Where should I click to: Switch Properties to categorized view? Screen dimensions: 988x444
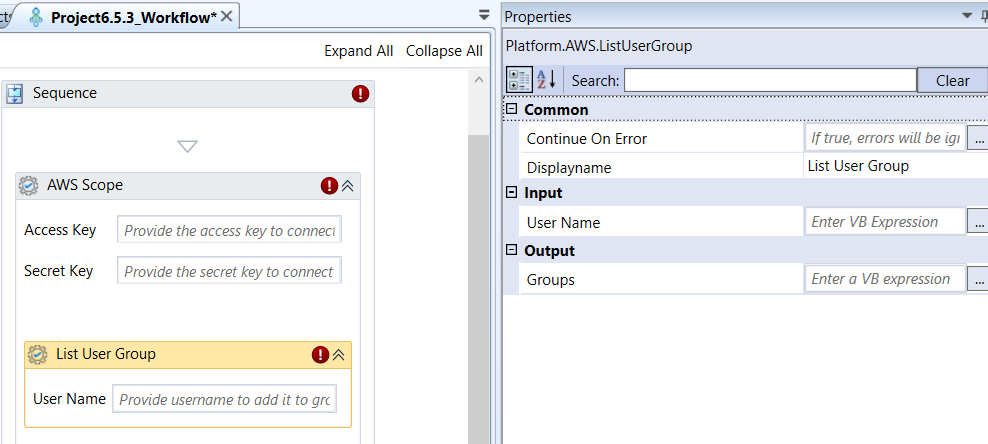point(519,80)
